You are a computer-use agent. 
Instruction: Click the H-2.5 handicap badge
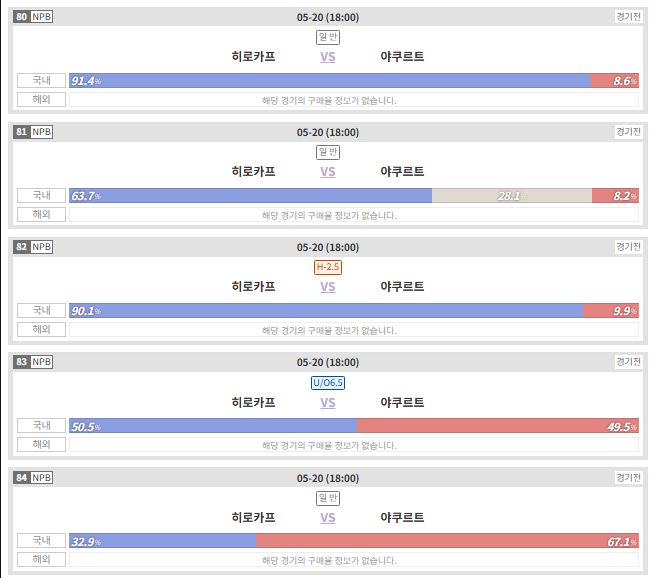click(328, 267)
